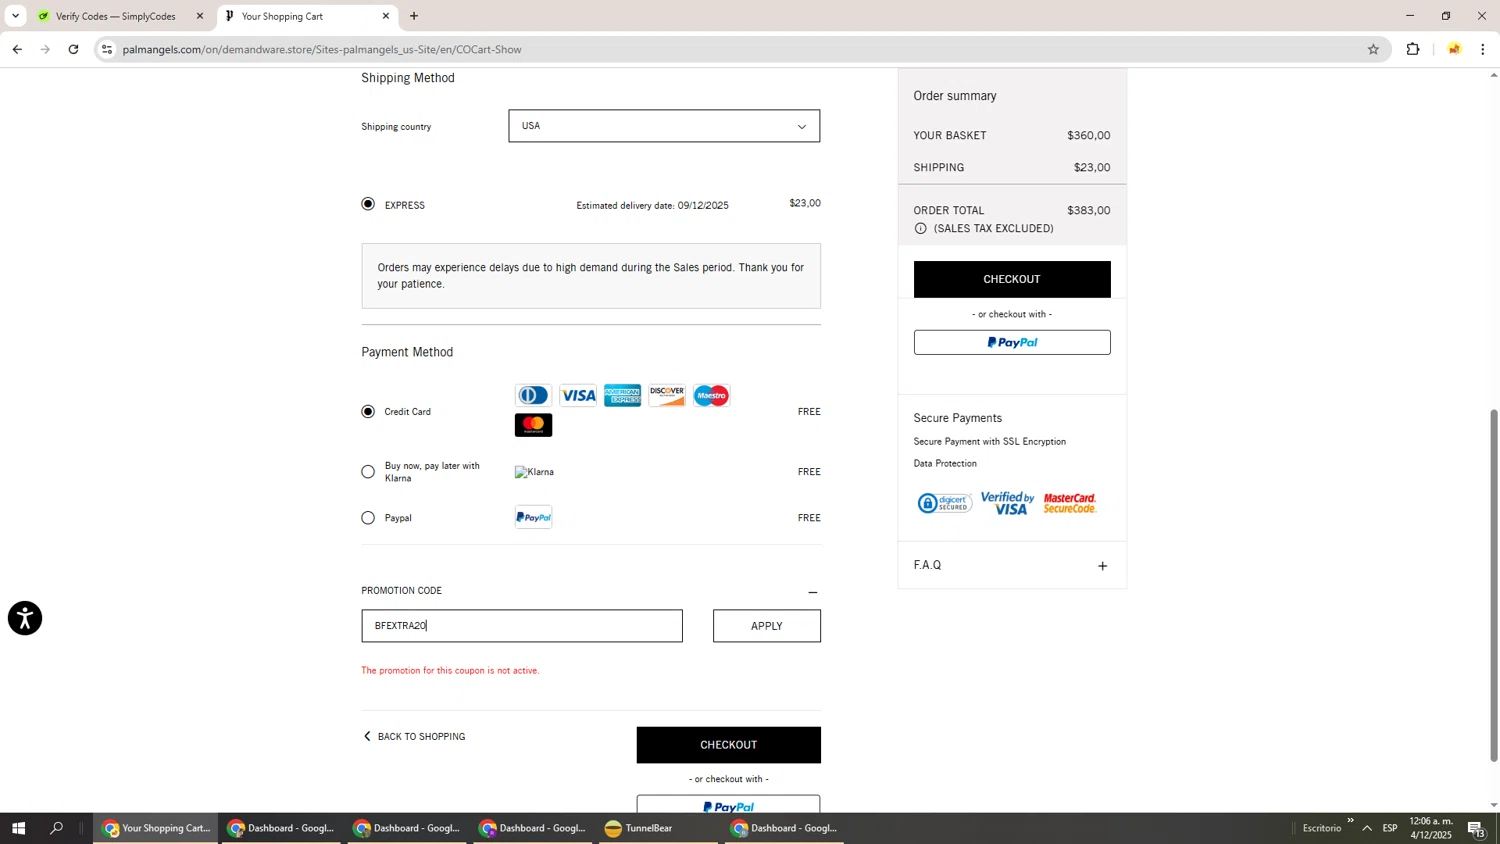The height and width of the screenshot is (844, 1500).
Task: Click the MasterCard SecureCode badge
Action: [1070, 503]
